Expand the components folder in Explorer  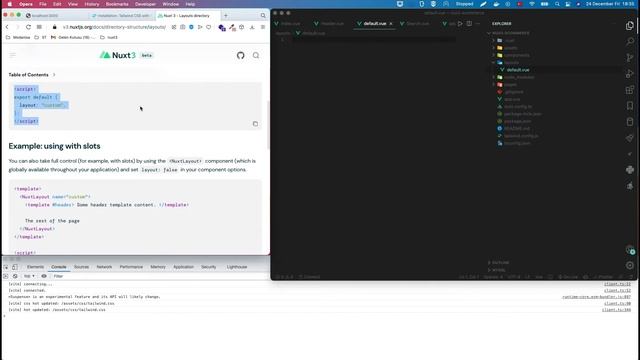[x=494, y=55]
